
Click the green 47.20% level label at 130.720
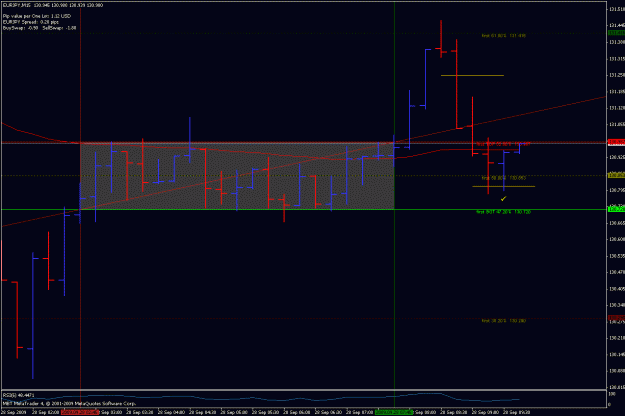tap(503, 212)
